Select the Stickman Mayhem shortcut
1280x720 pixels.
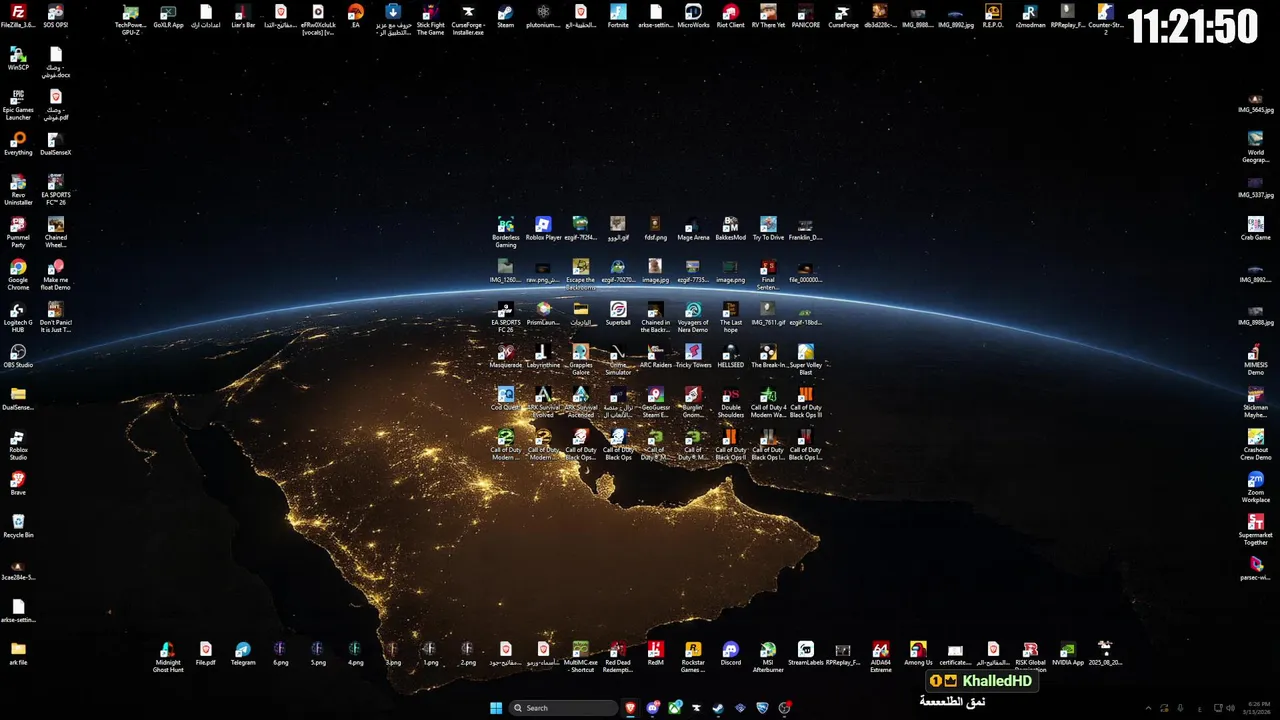(1256, 402)
